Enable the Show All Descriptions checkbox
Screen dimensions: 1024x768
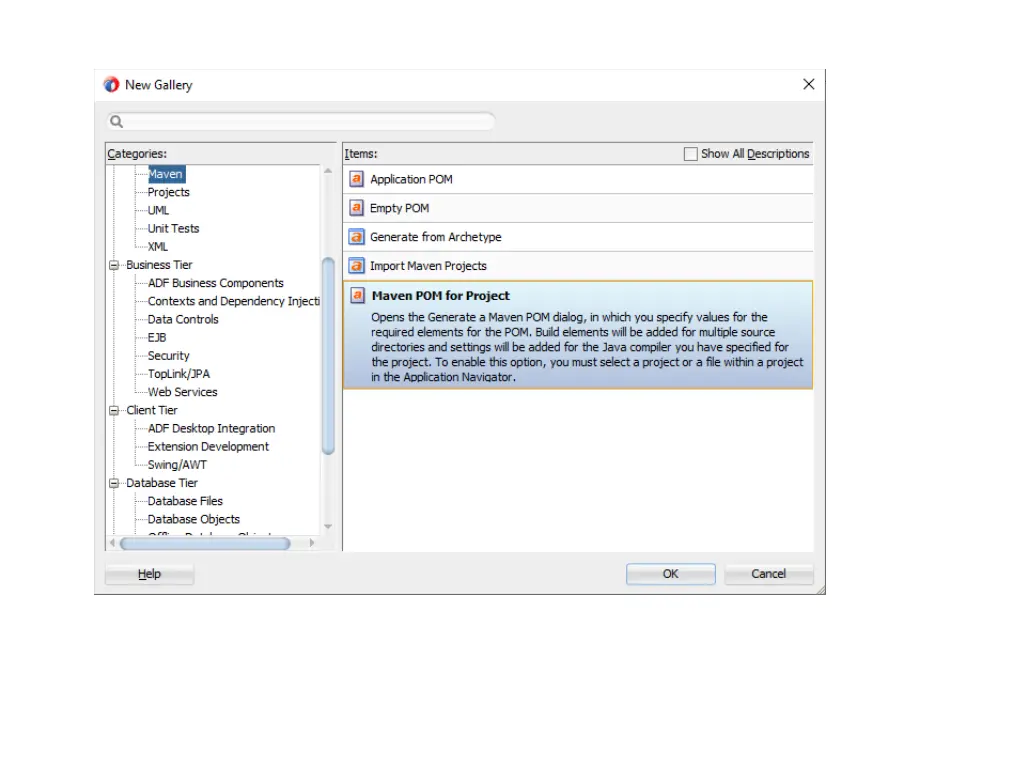tap(690, 154)
